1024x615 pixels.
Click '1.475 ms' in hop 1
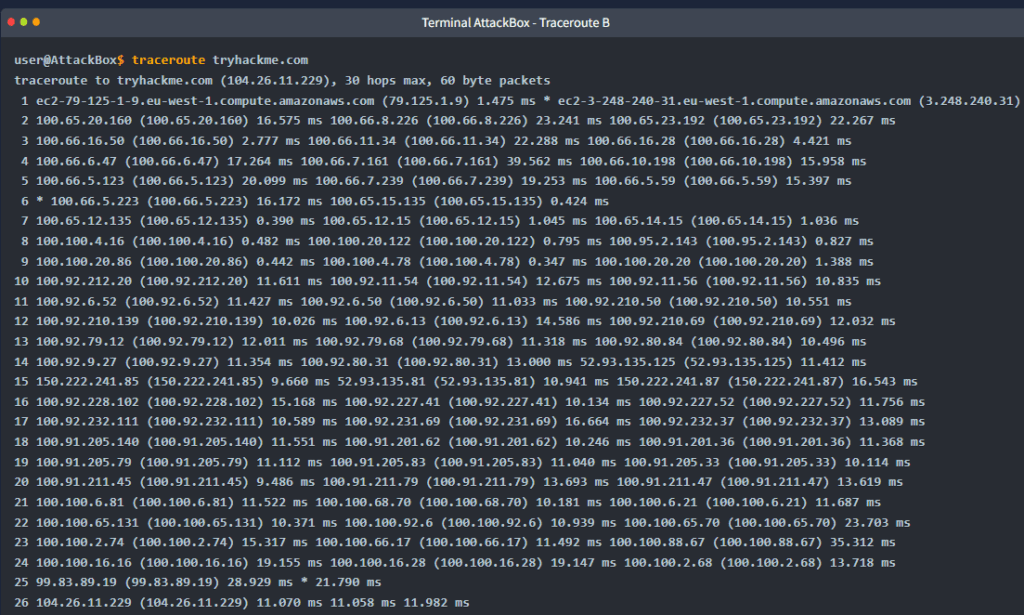click(505, 101)
